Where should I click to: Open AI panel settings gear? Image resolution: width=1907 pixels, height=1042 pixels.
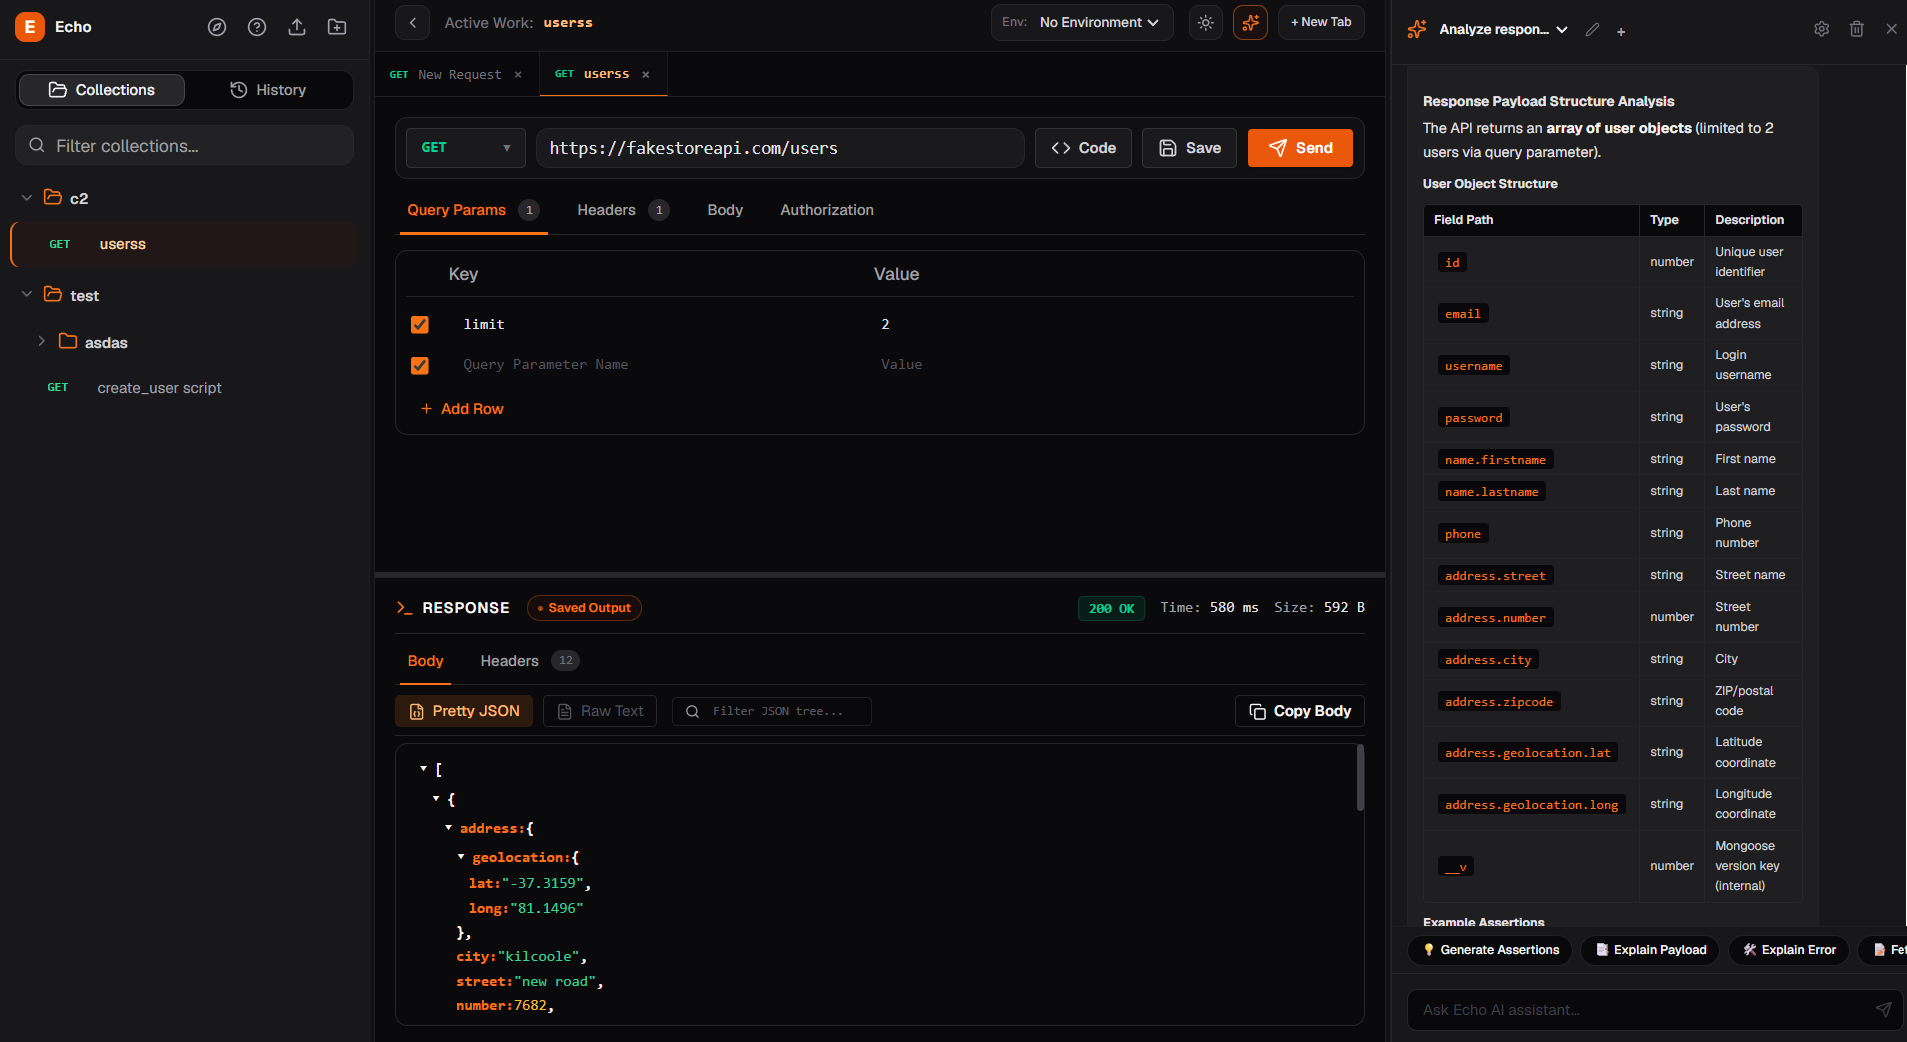coord(1822,29)
